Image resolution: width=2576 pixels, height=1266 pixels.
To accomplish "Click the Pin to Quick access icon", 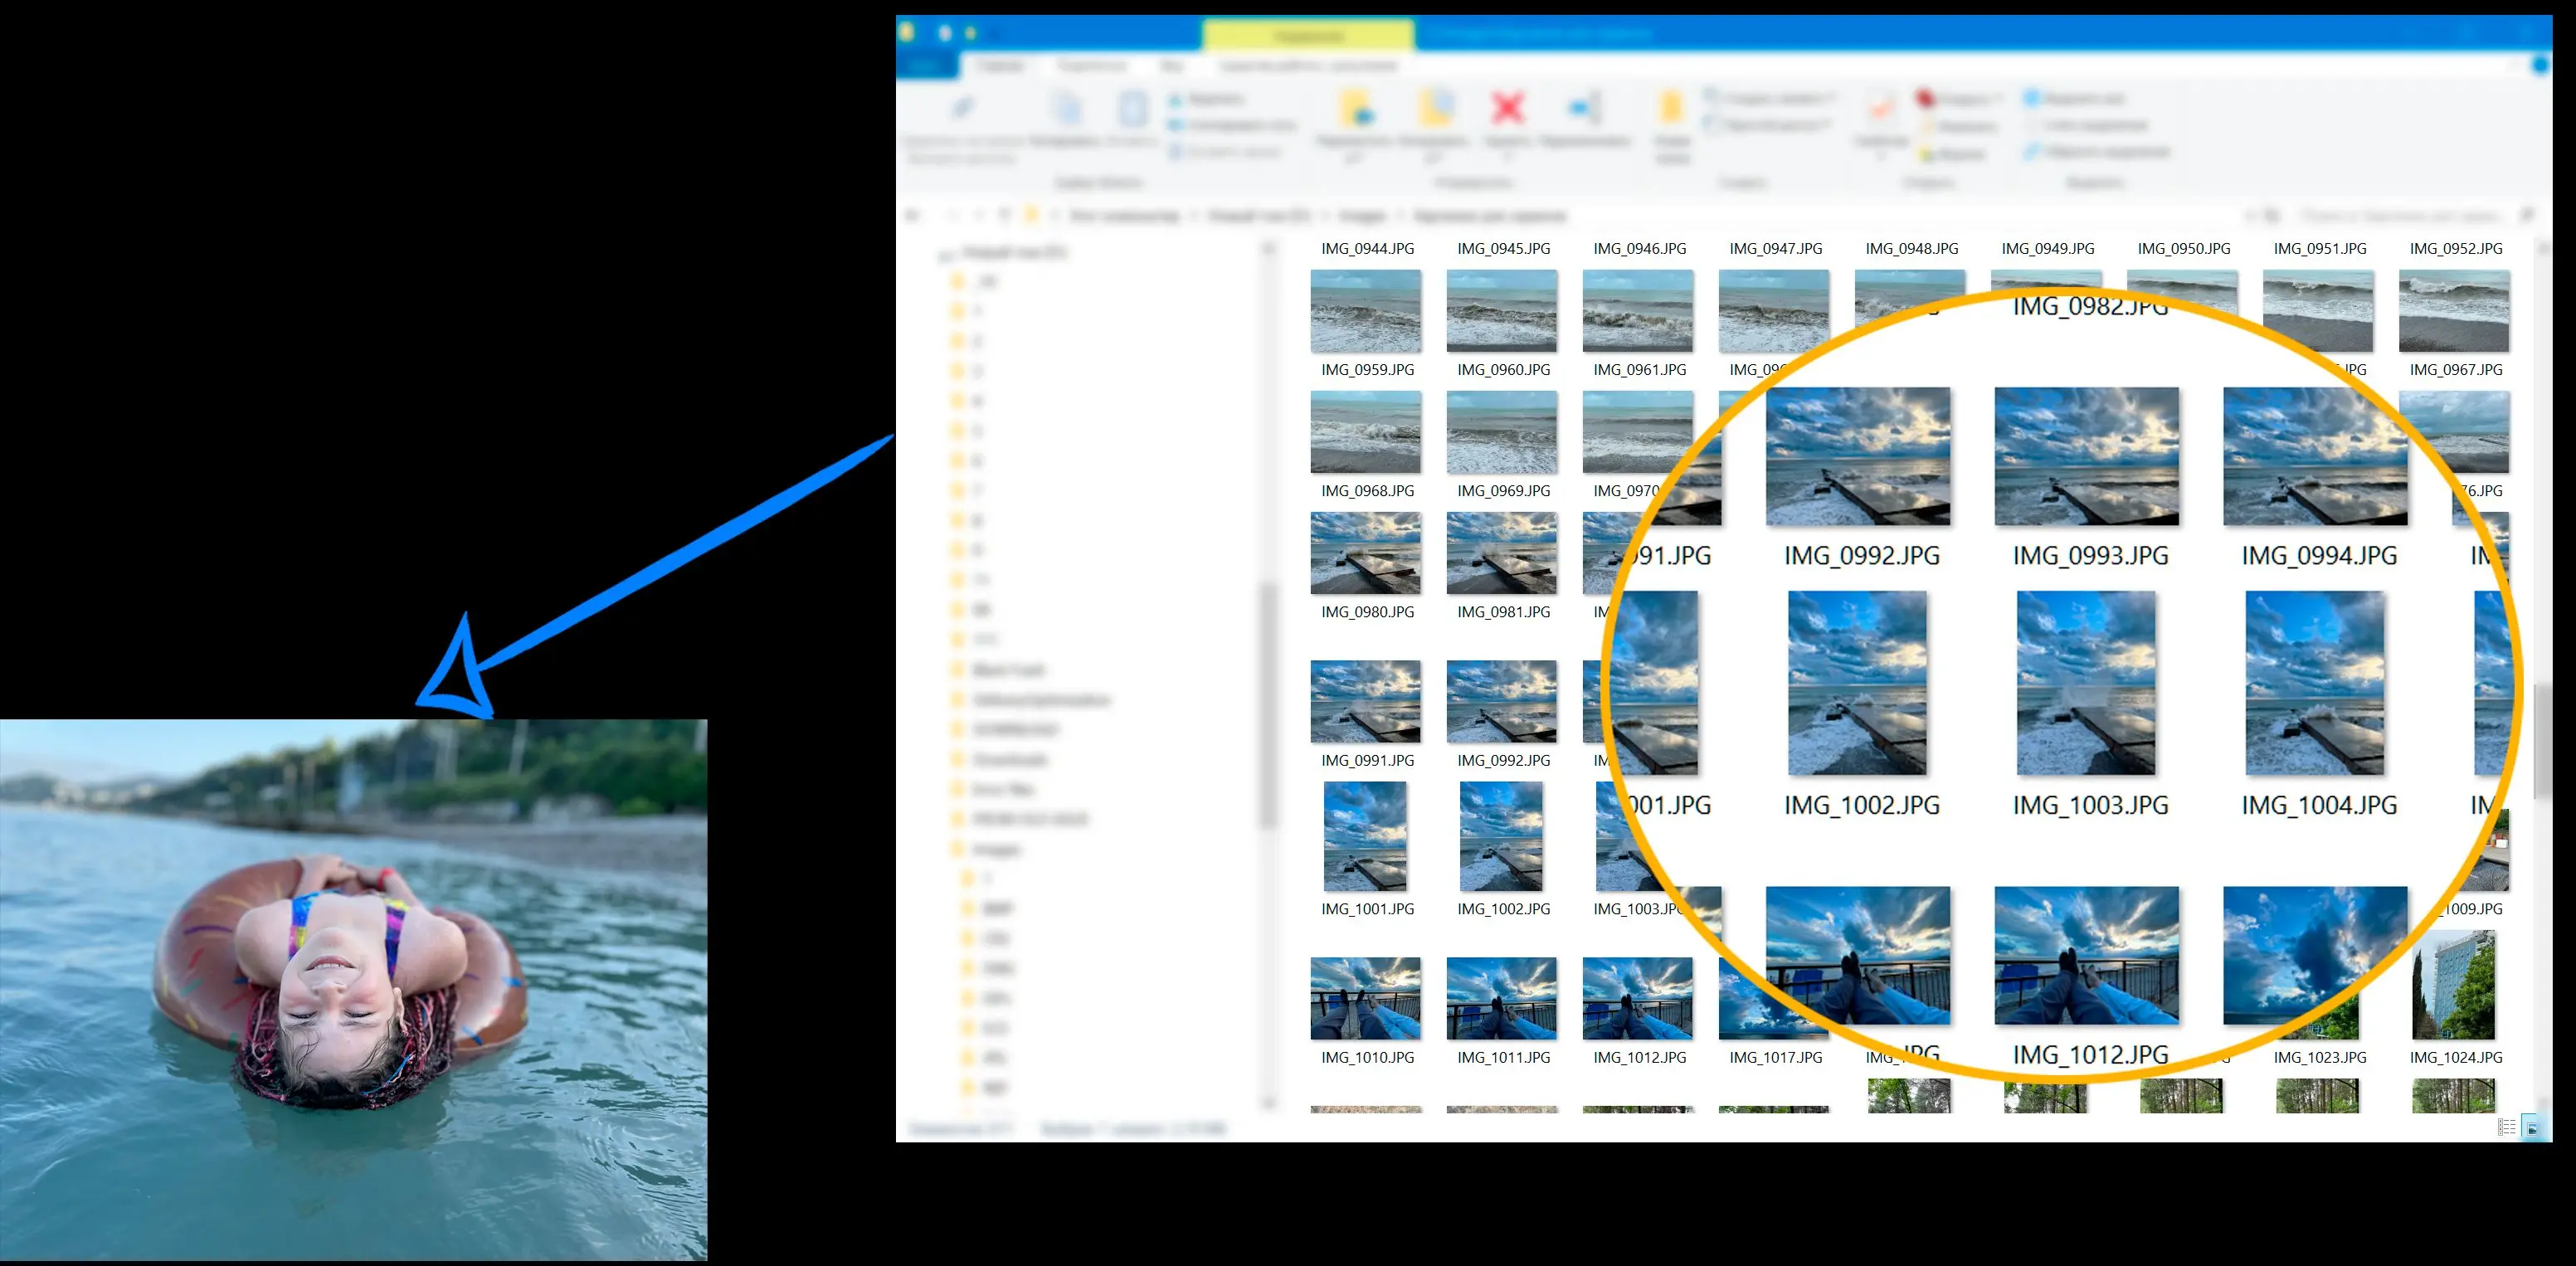I will [962, 108].
